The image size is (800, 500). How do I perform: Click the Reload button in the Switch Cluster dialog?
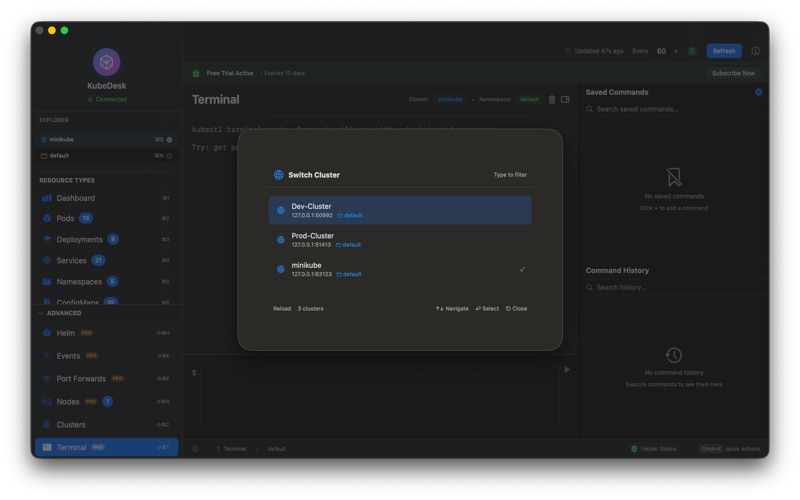tap(282, 309)
